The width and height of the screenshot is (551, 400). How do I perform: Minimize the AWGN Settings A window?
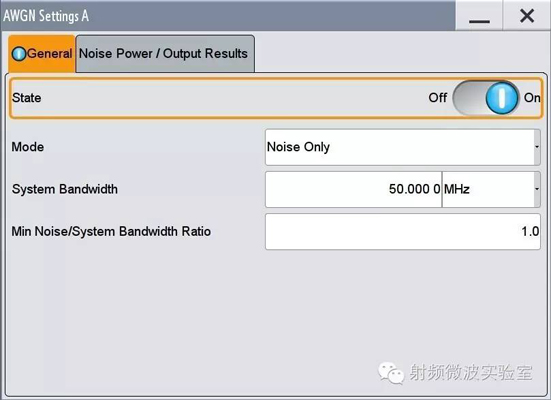tap(479, 16)
